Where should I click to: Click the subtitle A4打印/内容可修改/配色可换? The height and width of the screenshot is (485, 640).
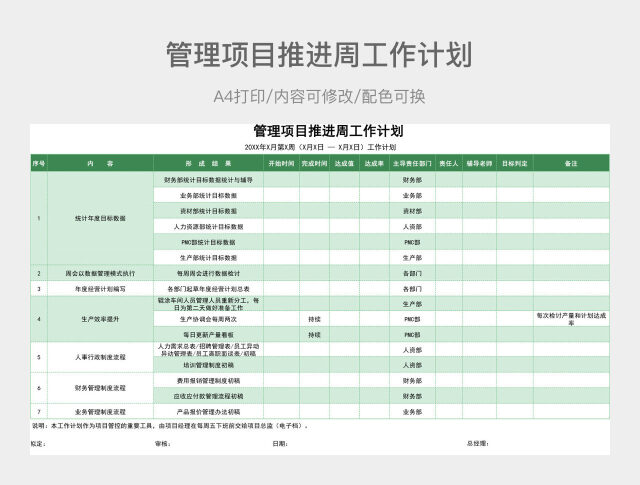(x=319, y=96)
